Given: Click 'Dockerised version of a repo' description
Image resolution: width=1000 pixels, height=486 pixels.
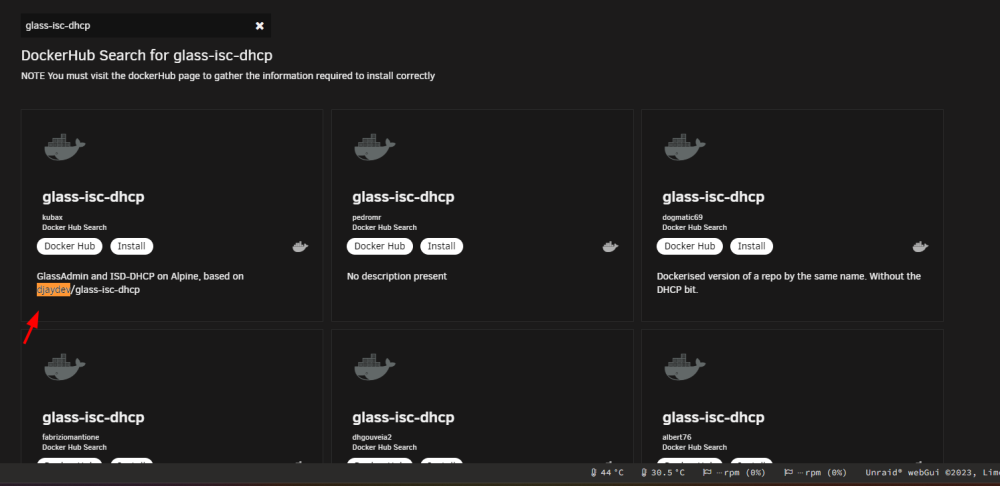Looking at the screenshot, I should [788, 283].
